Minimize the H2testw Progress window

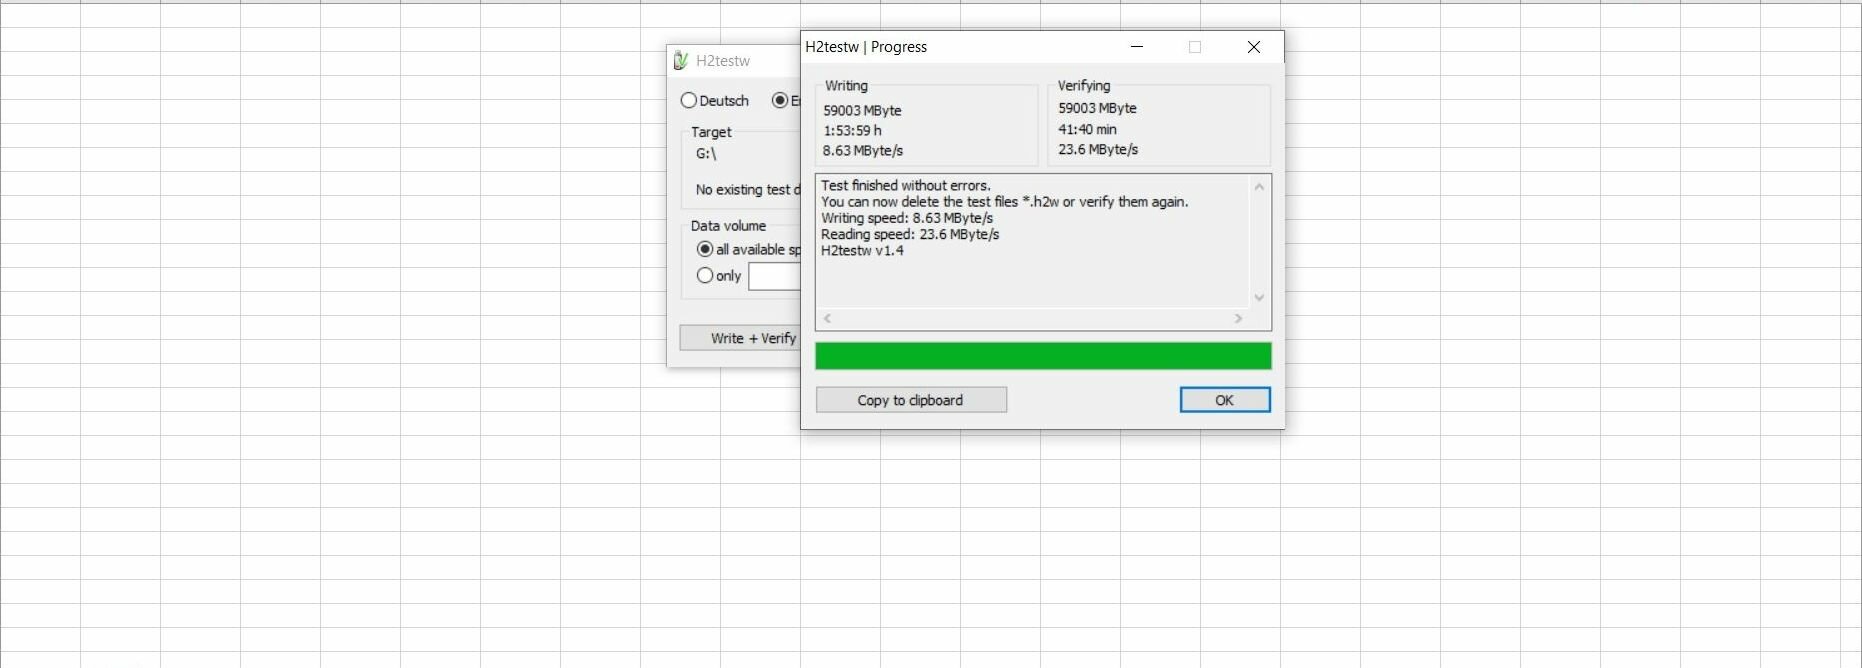[x=1137, y=47]
